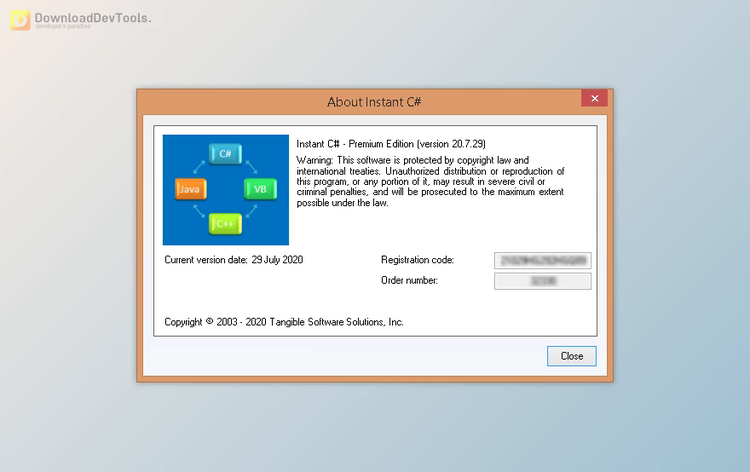750x472 pixels.
Task: Click the C++ block in the logo
Action: [225, 224]
